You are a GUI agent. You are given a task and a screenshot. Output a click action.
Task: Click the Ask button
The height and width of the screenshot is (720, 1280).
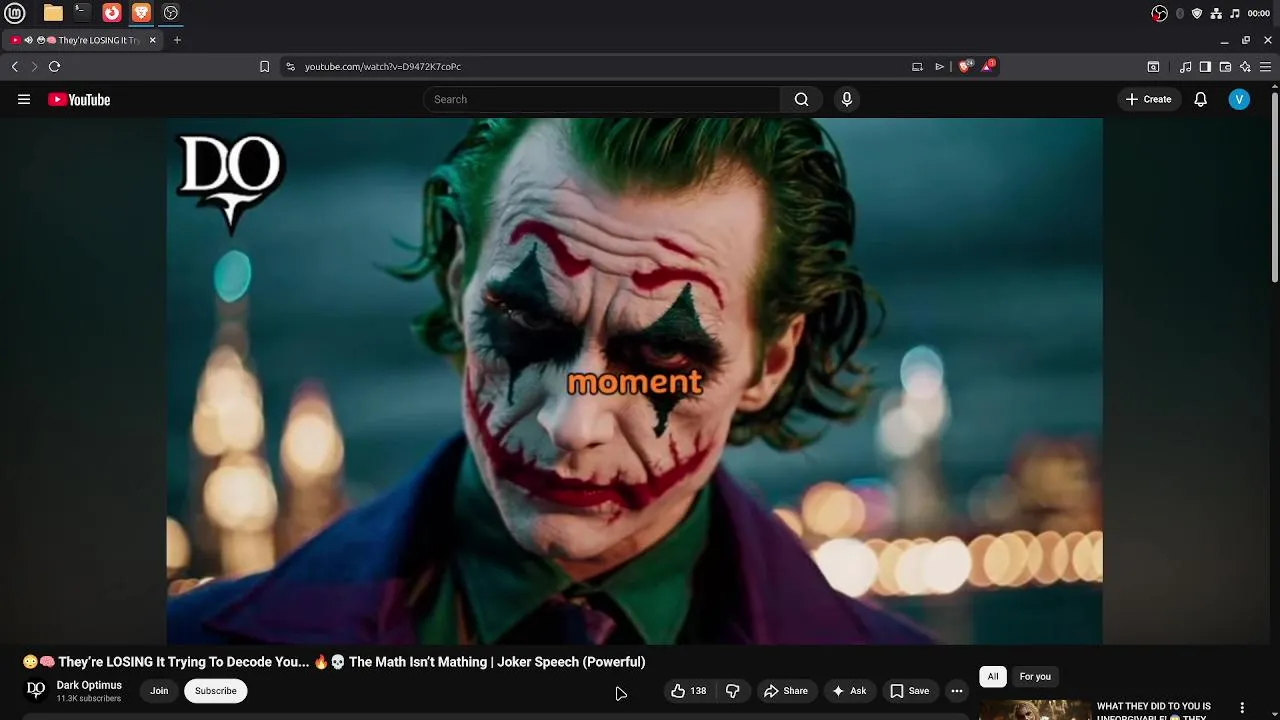pos(849,691)
